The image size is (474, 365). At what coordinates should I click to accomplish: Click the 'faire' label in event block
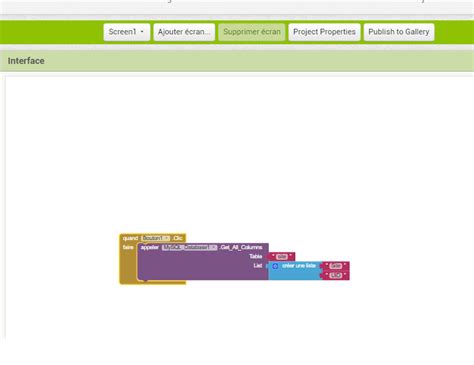tap(128, 247)
